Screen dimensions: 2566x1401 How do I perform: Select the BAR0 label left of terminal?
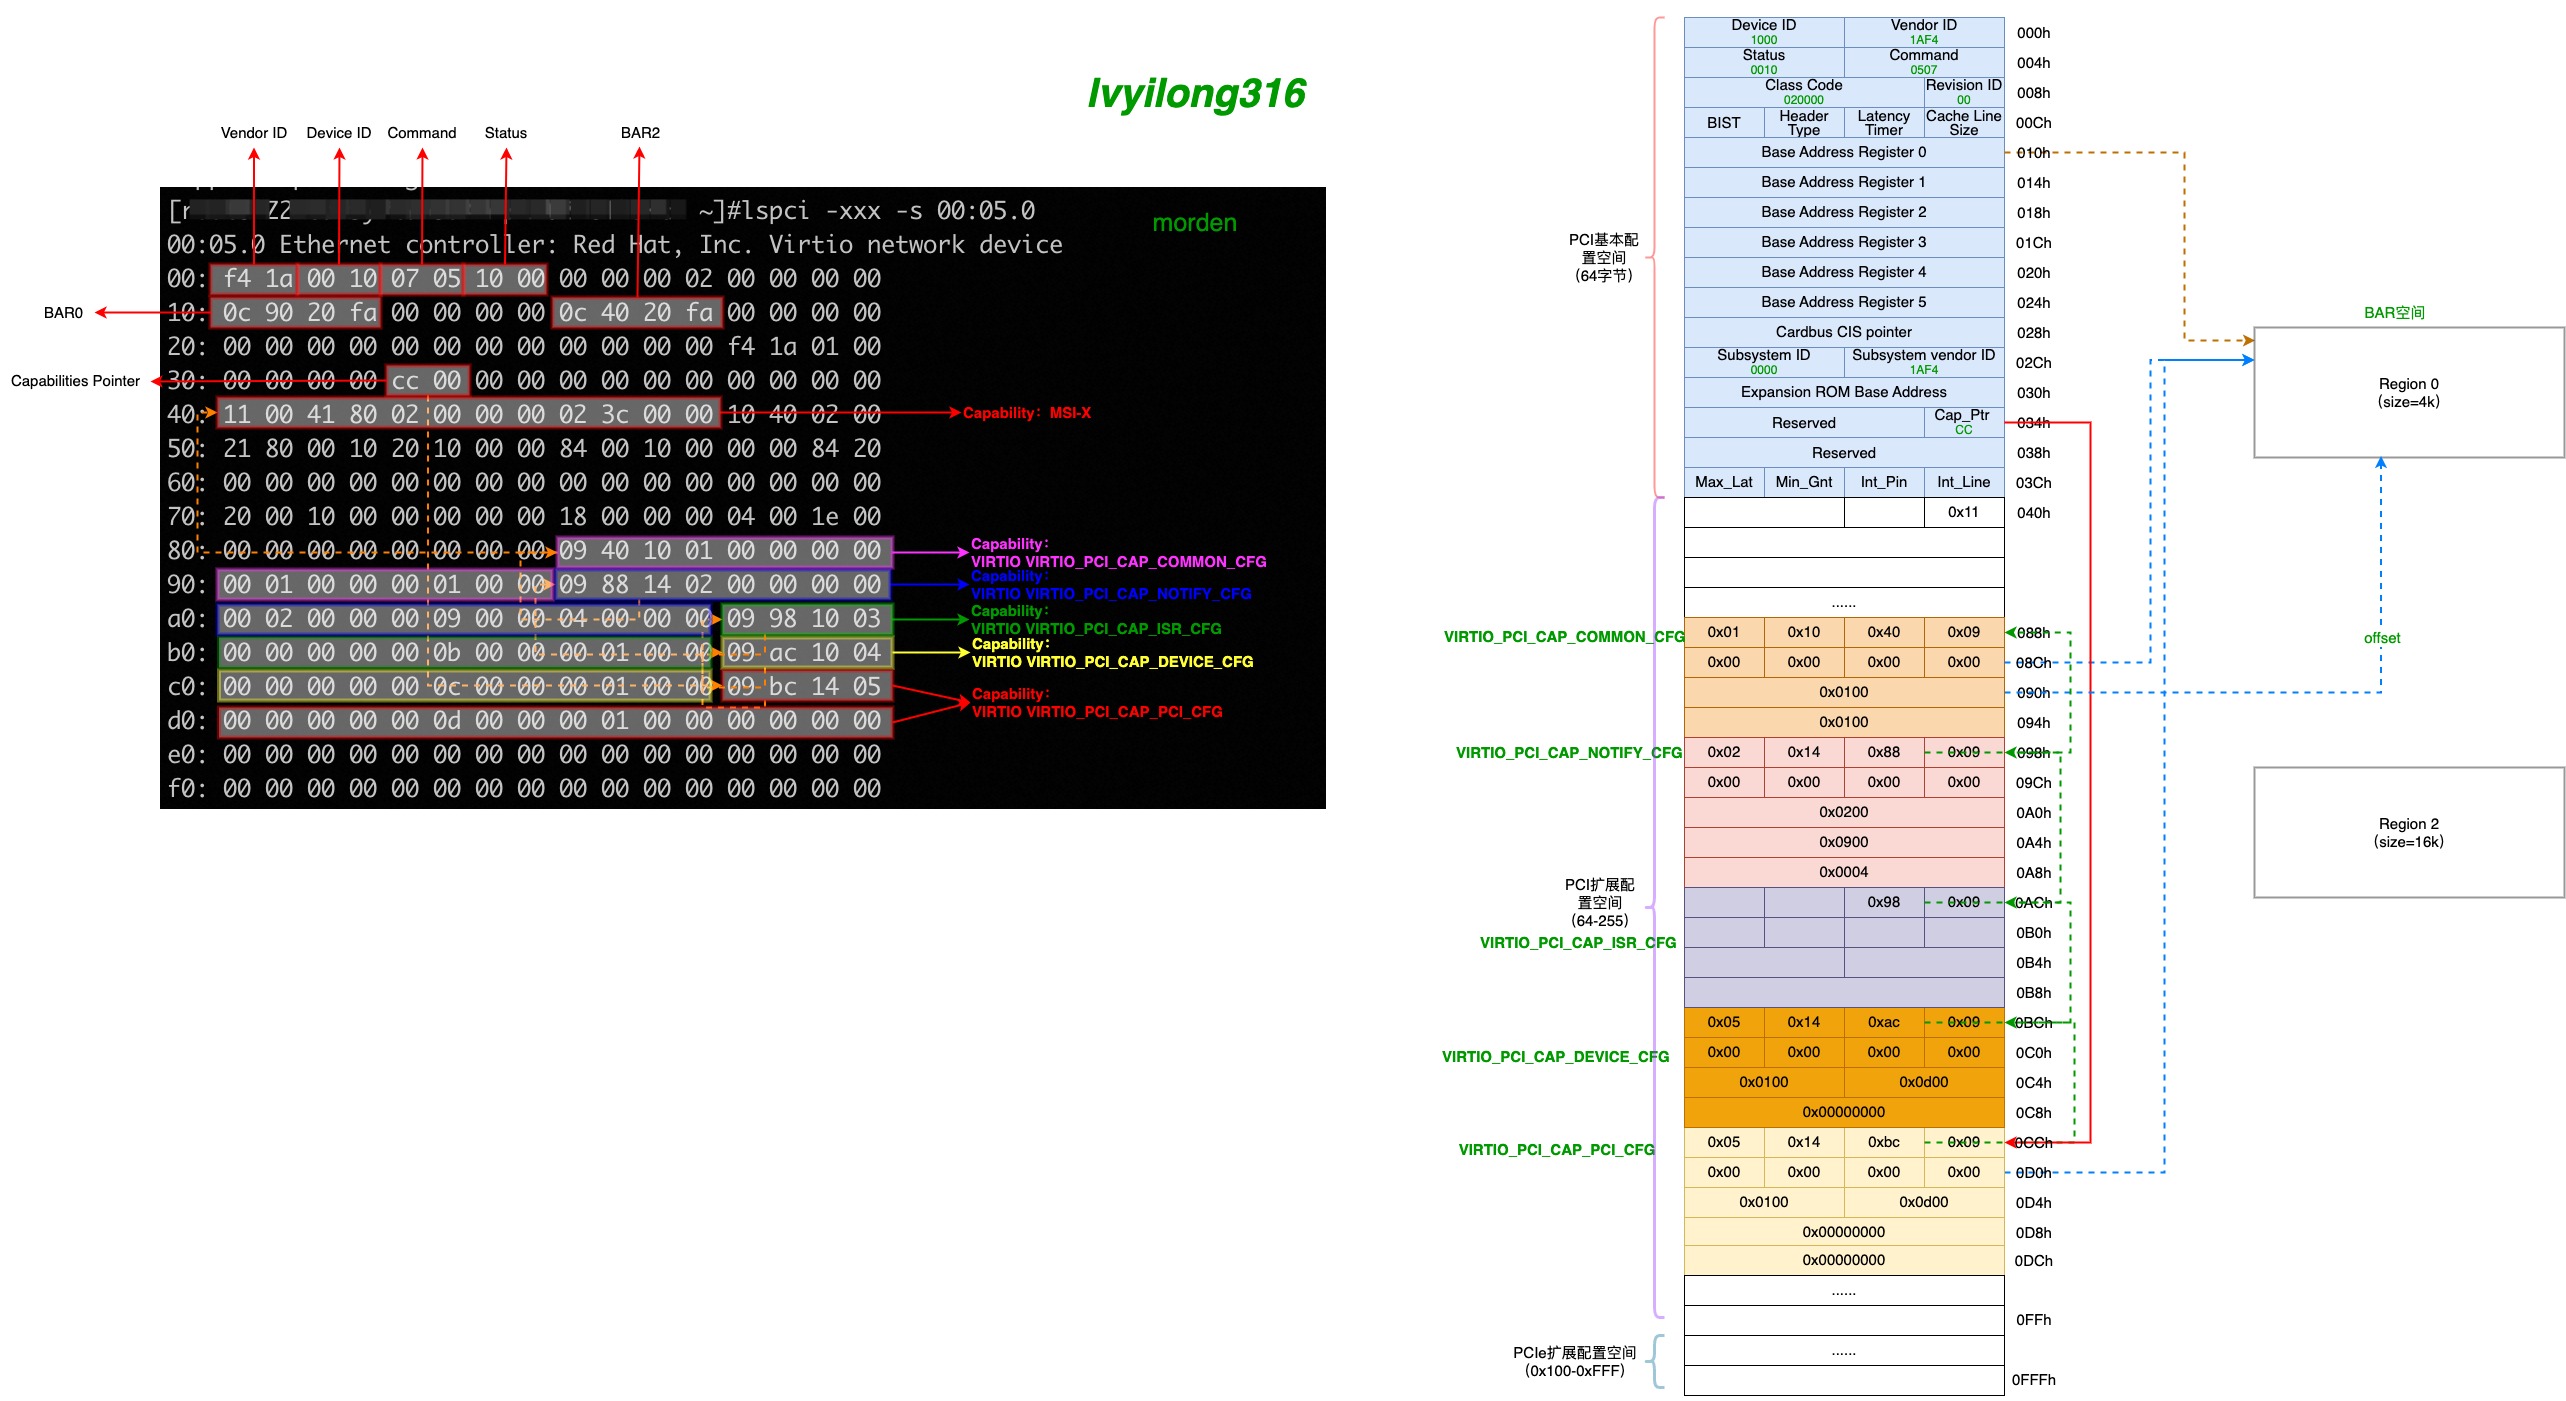pyautogui.click(x=63, y=313)
